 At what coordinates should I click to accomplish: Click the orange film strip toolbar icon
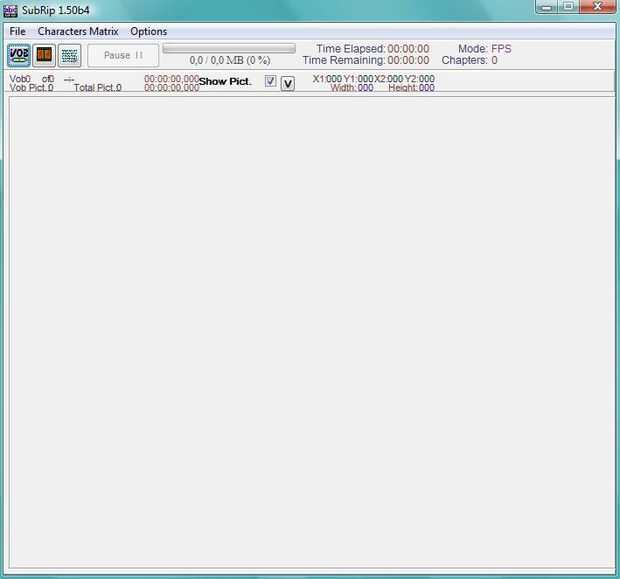[x=44, y=55]
